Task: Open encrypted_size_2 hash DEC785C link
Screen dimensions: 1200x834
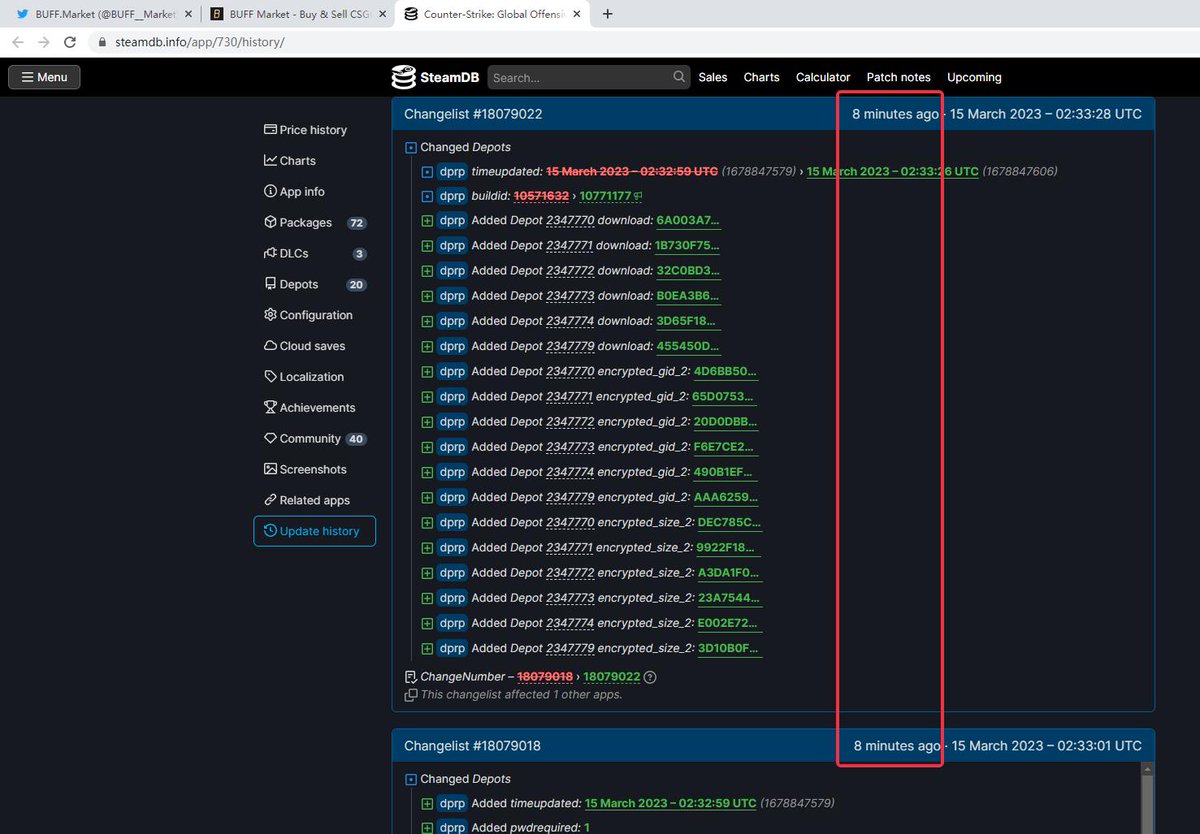Action: point(729,522)
